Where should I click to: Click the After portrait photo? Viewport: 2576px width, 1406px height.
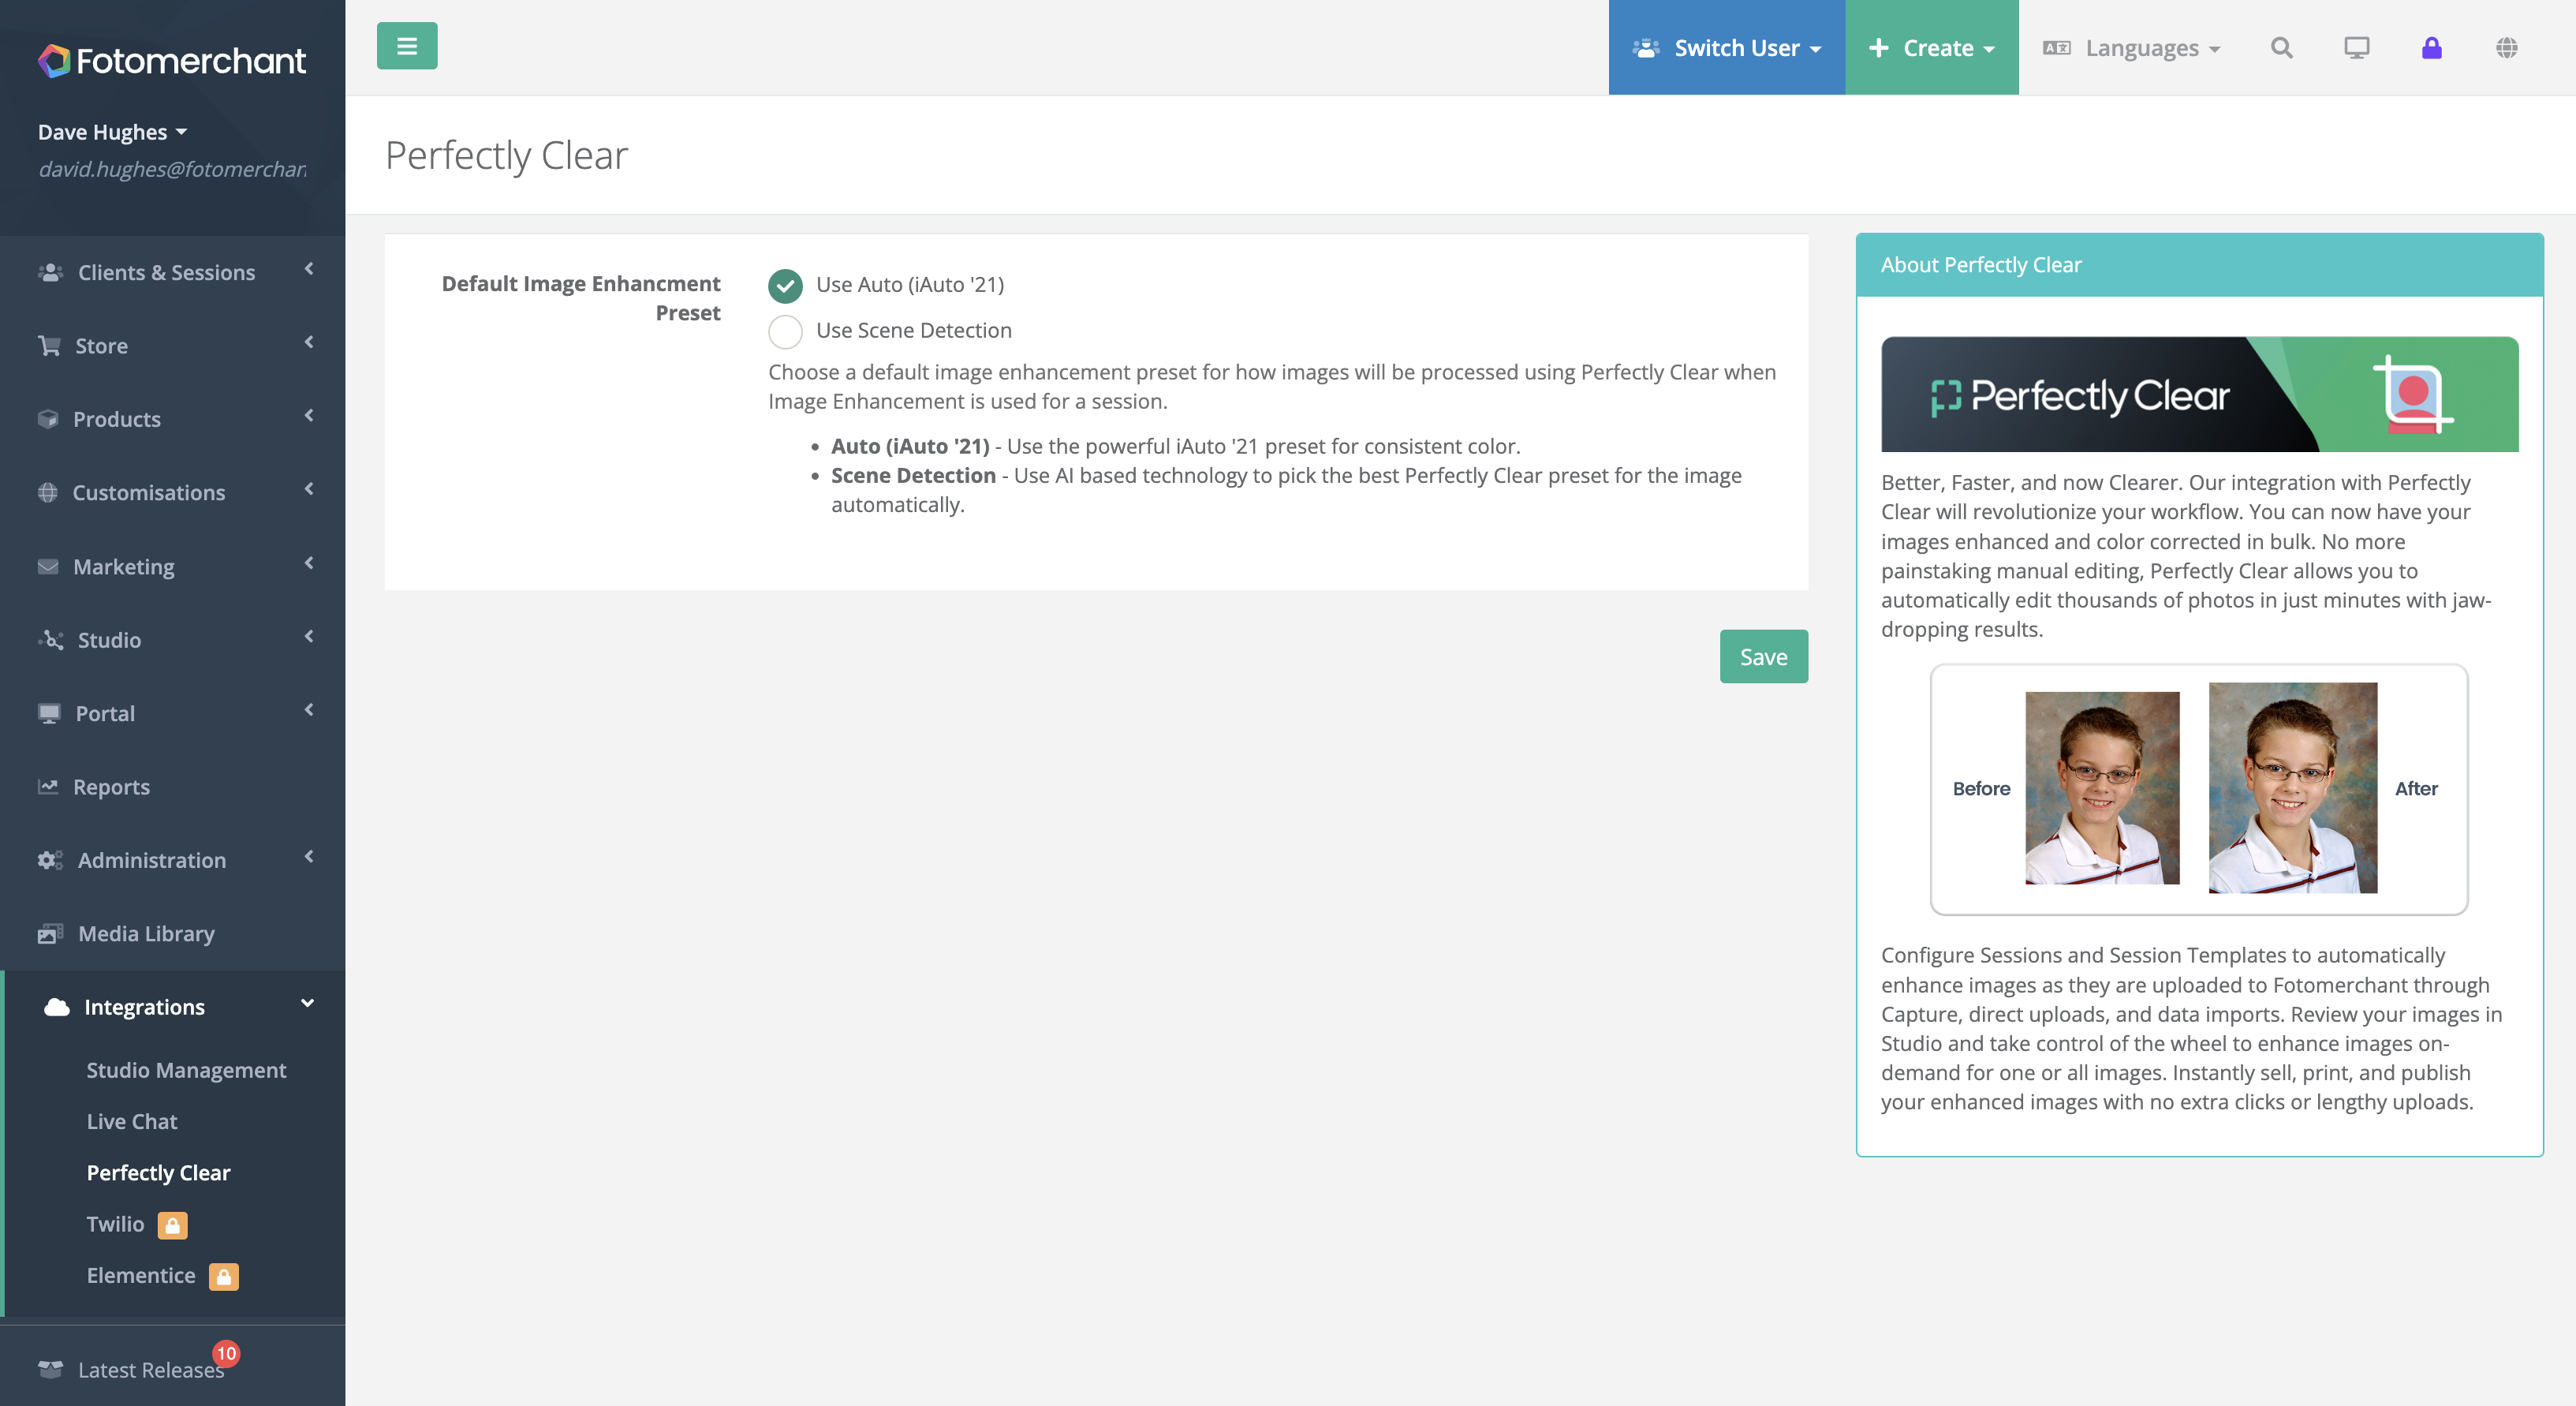[x=2292, y=788]
